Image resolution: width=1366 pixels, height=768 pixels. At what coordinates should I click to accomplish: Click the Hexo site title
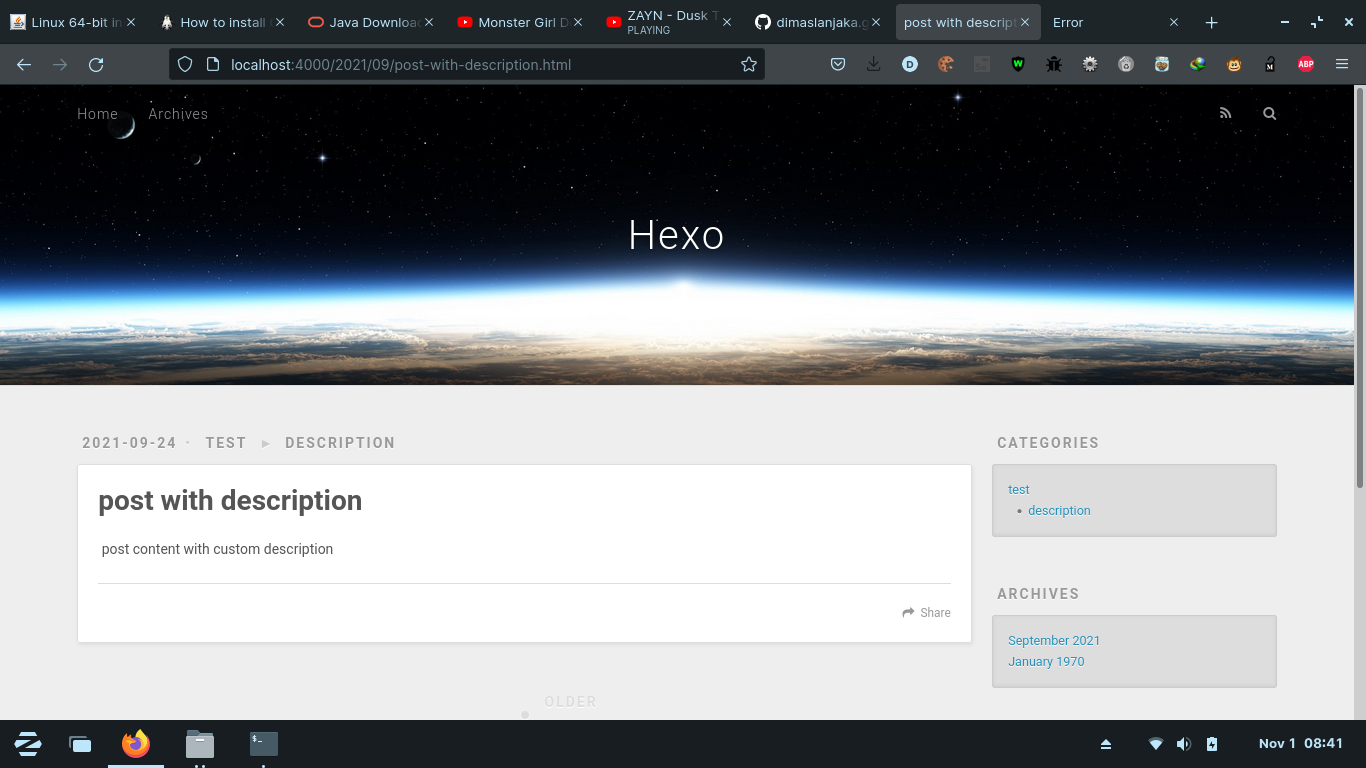pyautogui.click(x=676, y=235)
